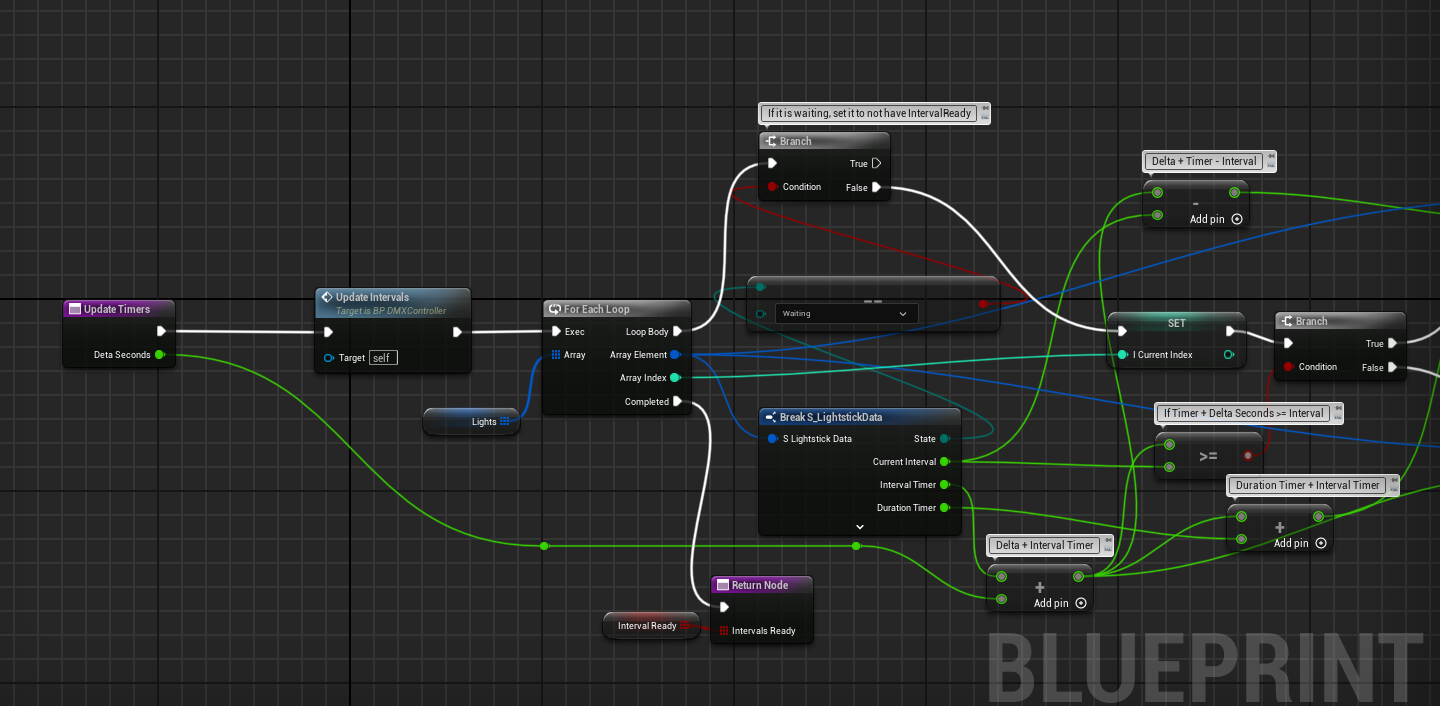
Task: Click the 'If Timer + Delta Seconds >= Interval' comment bubble
Action: pos(1247,413)
